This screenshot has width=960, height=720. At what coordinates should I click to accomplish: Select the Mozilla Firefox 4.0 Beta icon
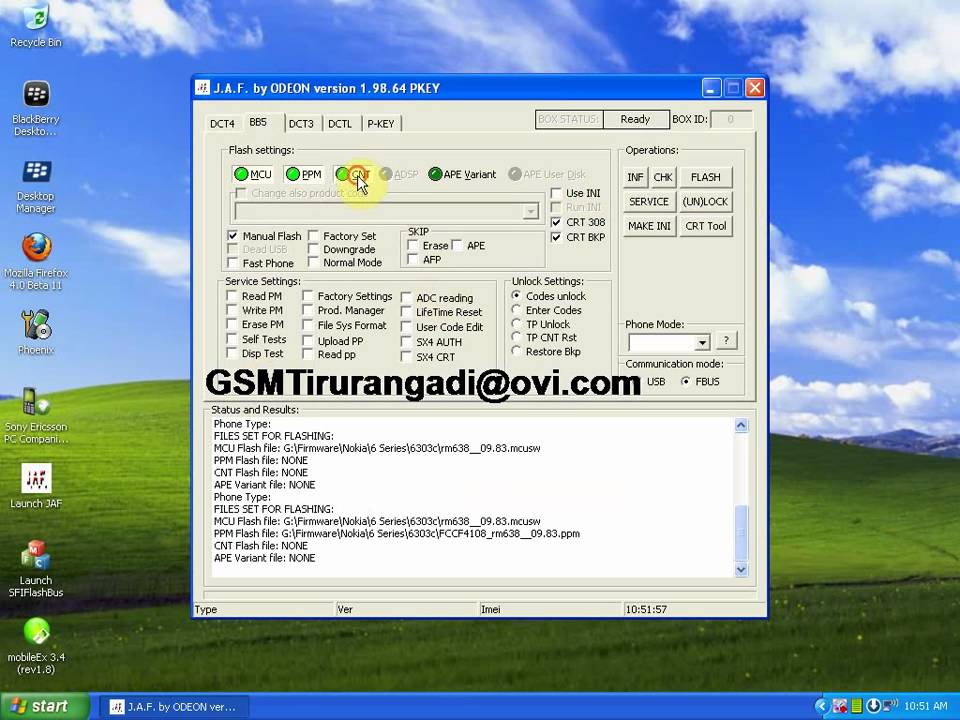point(36,261)
